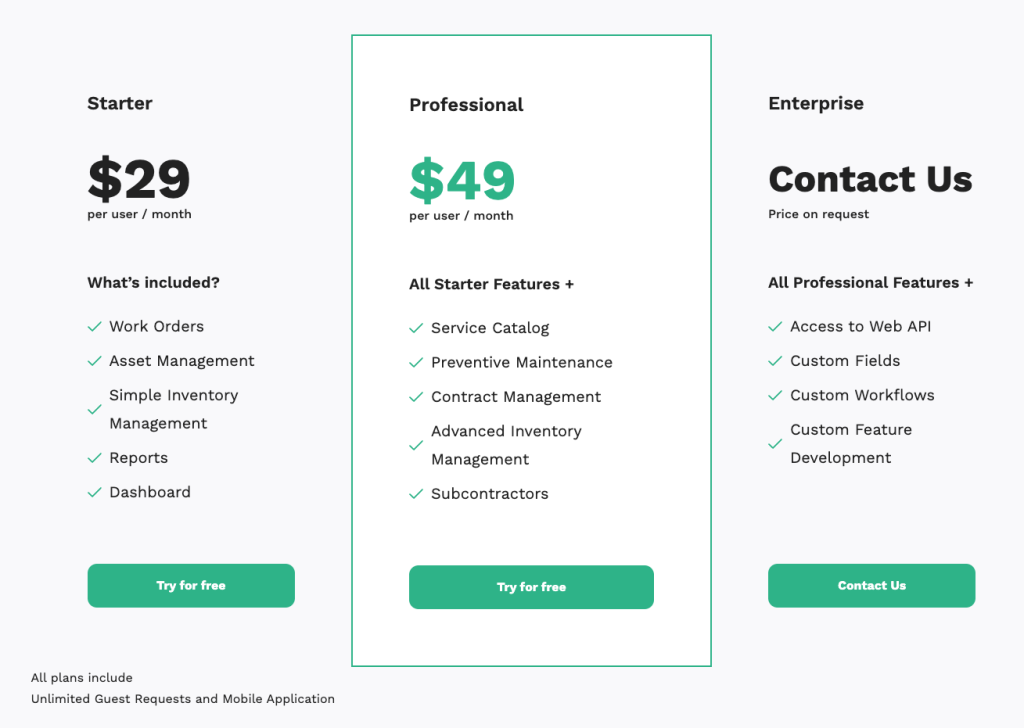Screen dimensions: 1024x728
Task: Click the checkmark beside Custom Workflows
Action: coord(775,396)
